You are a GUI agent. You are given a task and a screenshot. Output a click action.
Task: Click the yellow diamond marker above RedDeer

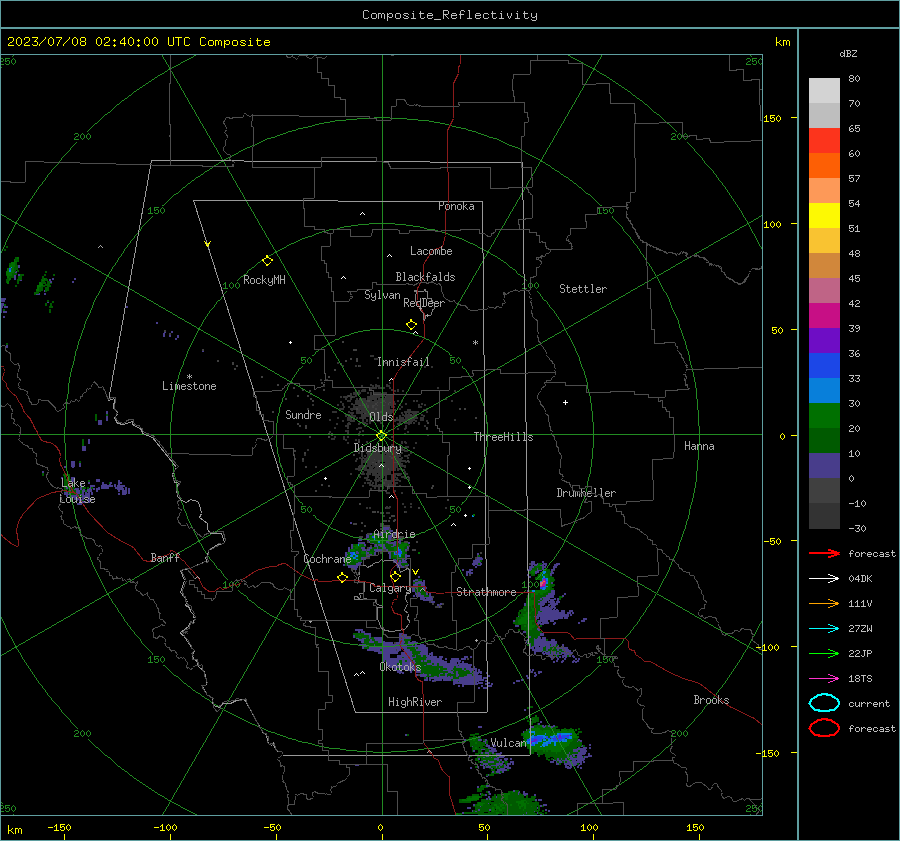click(411, 325)
